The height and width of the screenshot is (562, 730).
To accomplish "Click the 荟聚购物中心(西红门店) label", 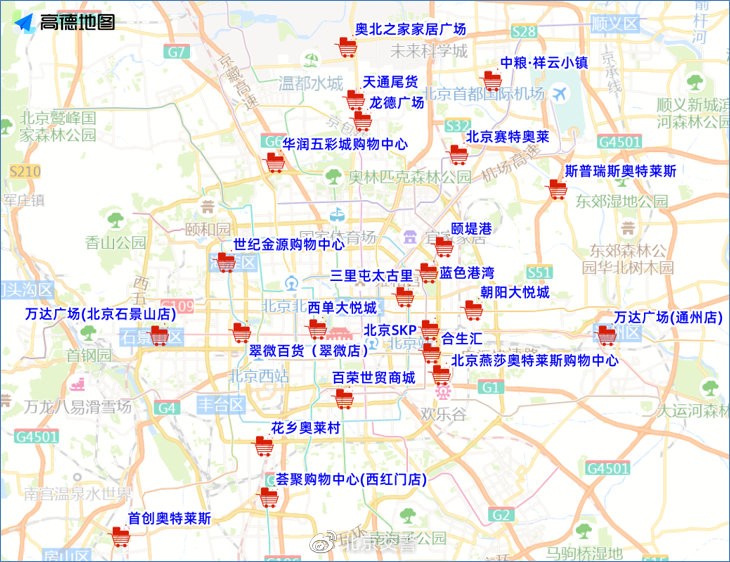I will coord(351,479).
